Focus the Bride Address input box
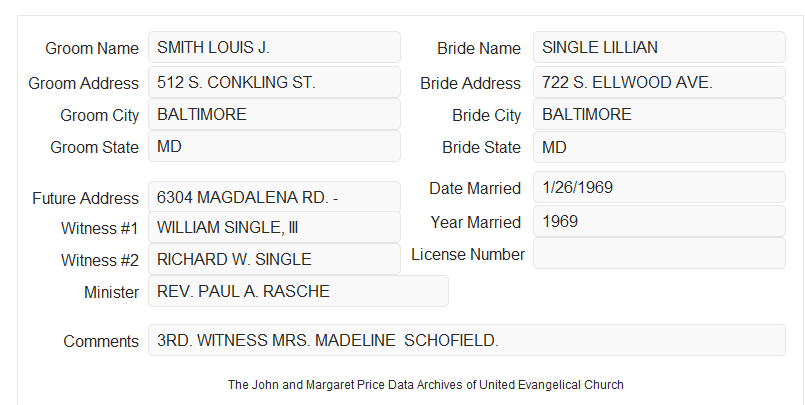 pyautogui.click(x=659, y=82)
